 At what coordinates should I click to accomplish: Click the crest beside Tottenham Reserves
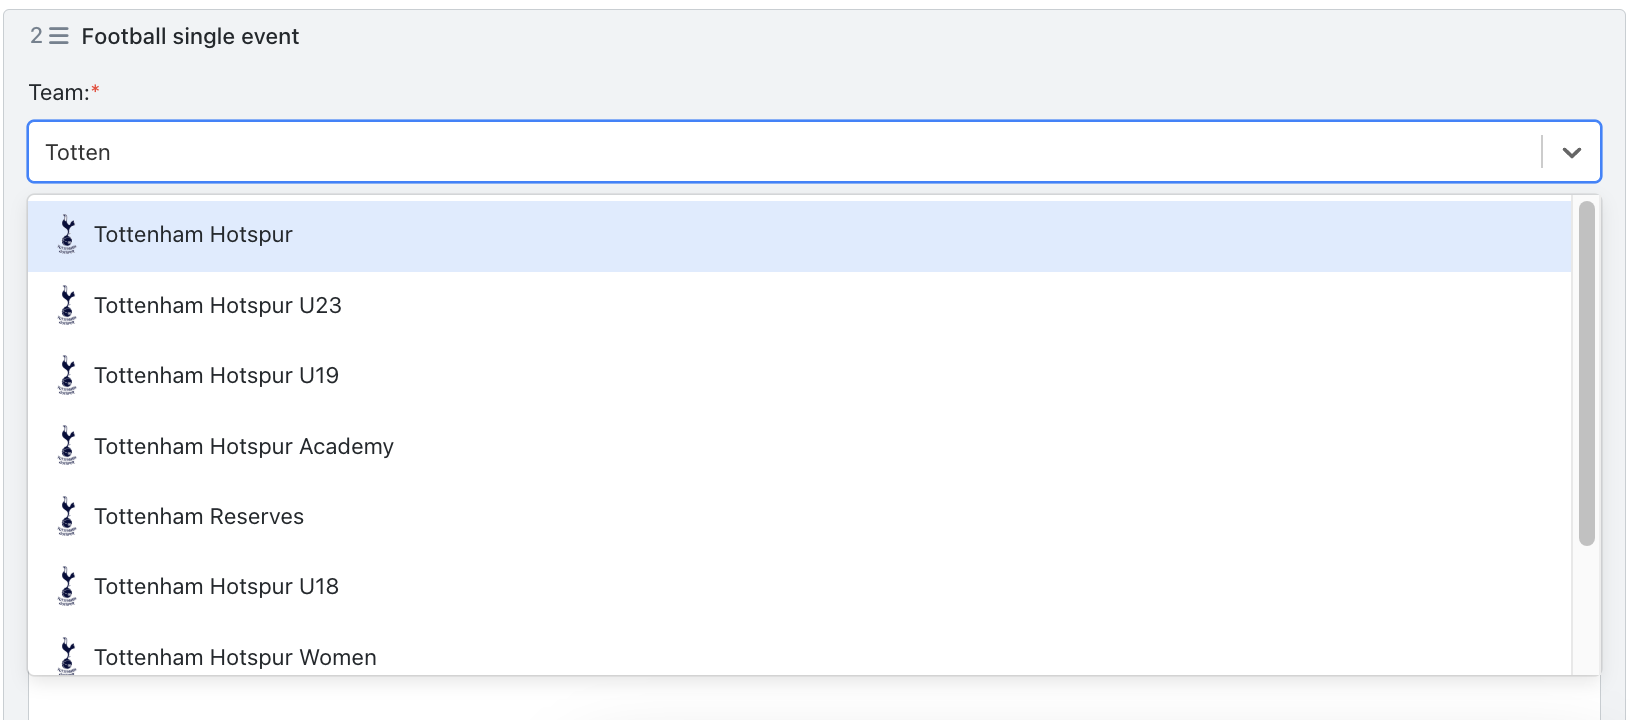(x=67, y=516)
